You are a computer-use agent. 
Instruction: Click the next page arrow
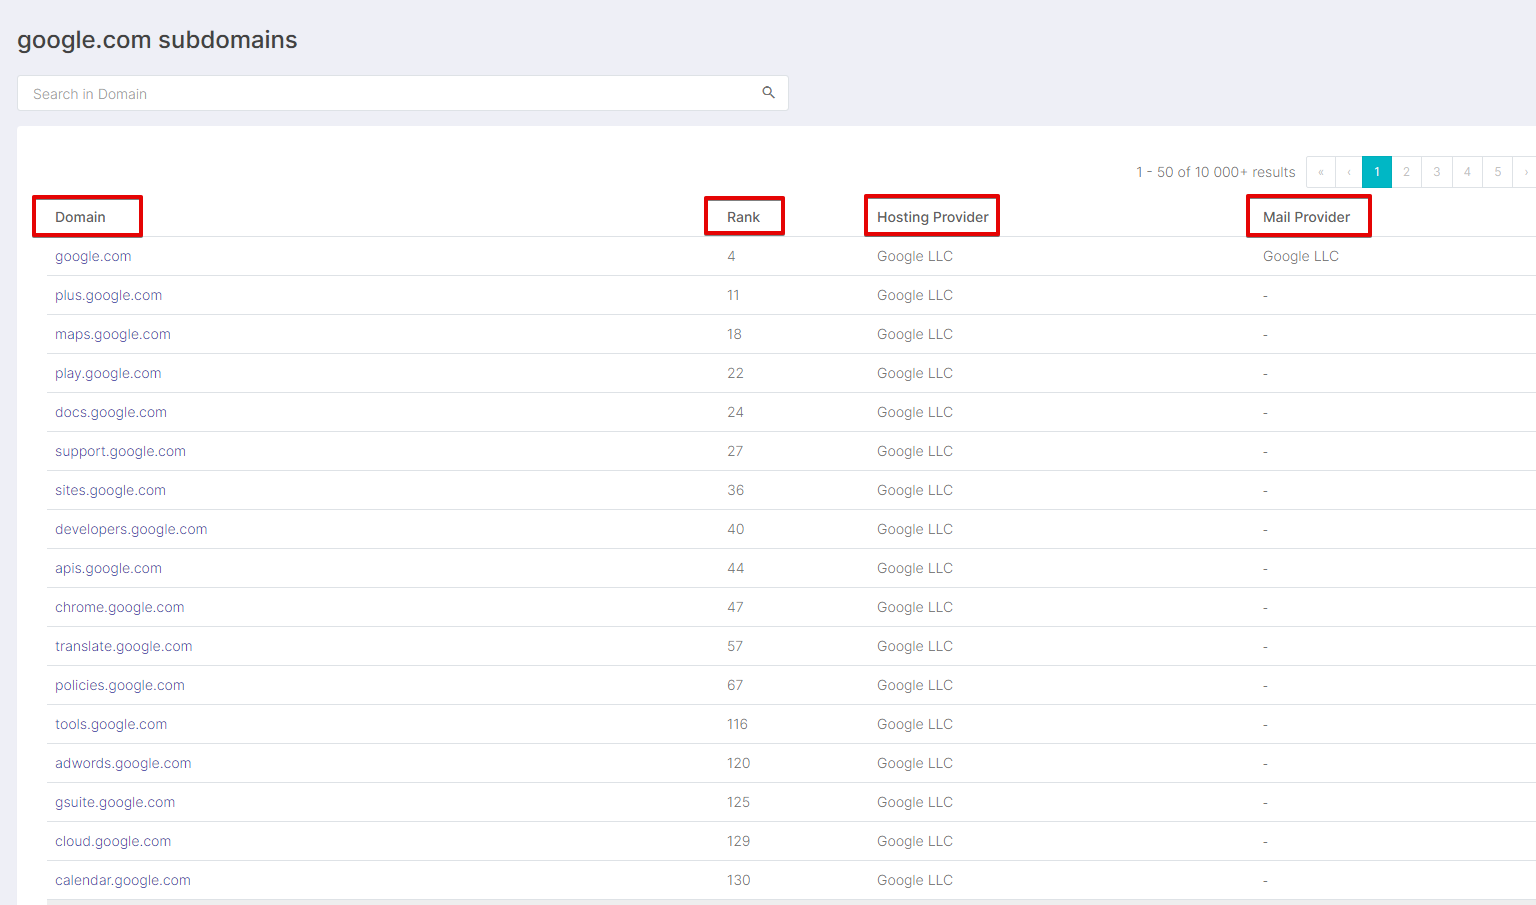click(x=1525, y=172)
